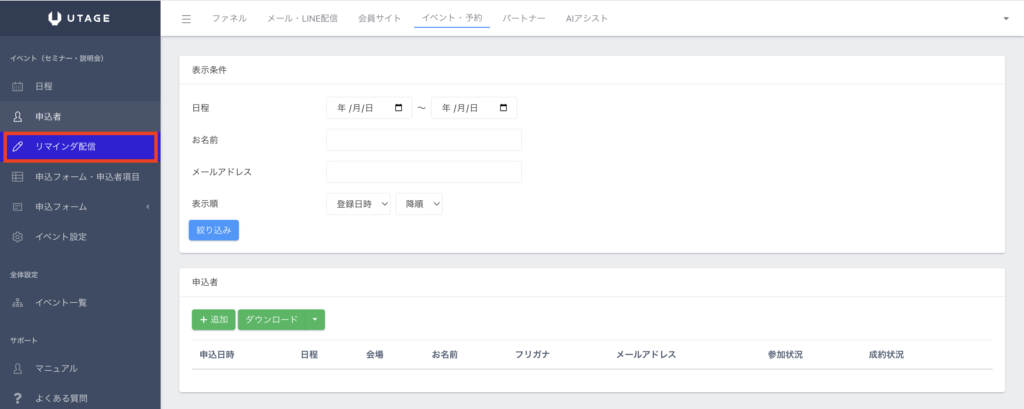Click the hamburger menu icon
Image resolution: width=1024 pixels, height=409 pixels.
click(186, 19)
